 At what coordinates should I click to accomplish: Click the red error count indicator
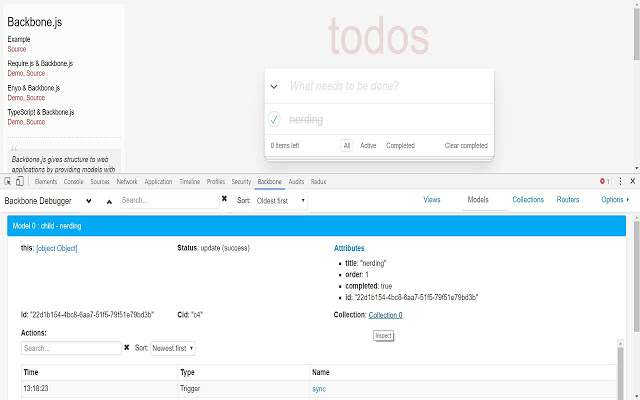(x=604, y=181)
